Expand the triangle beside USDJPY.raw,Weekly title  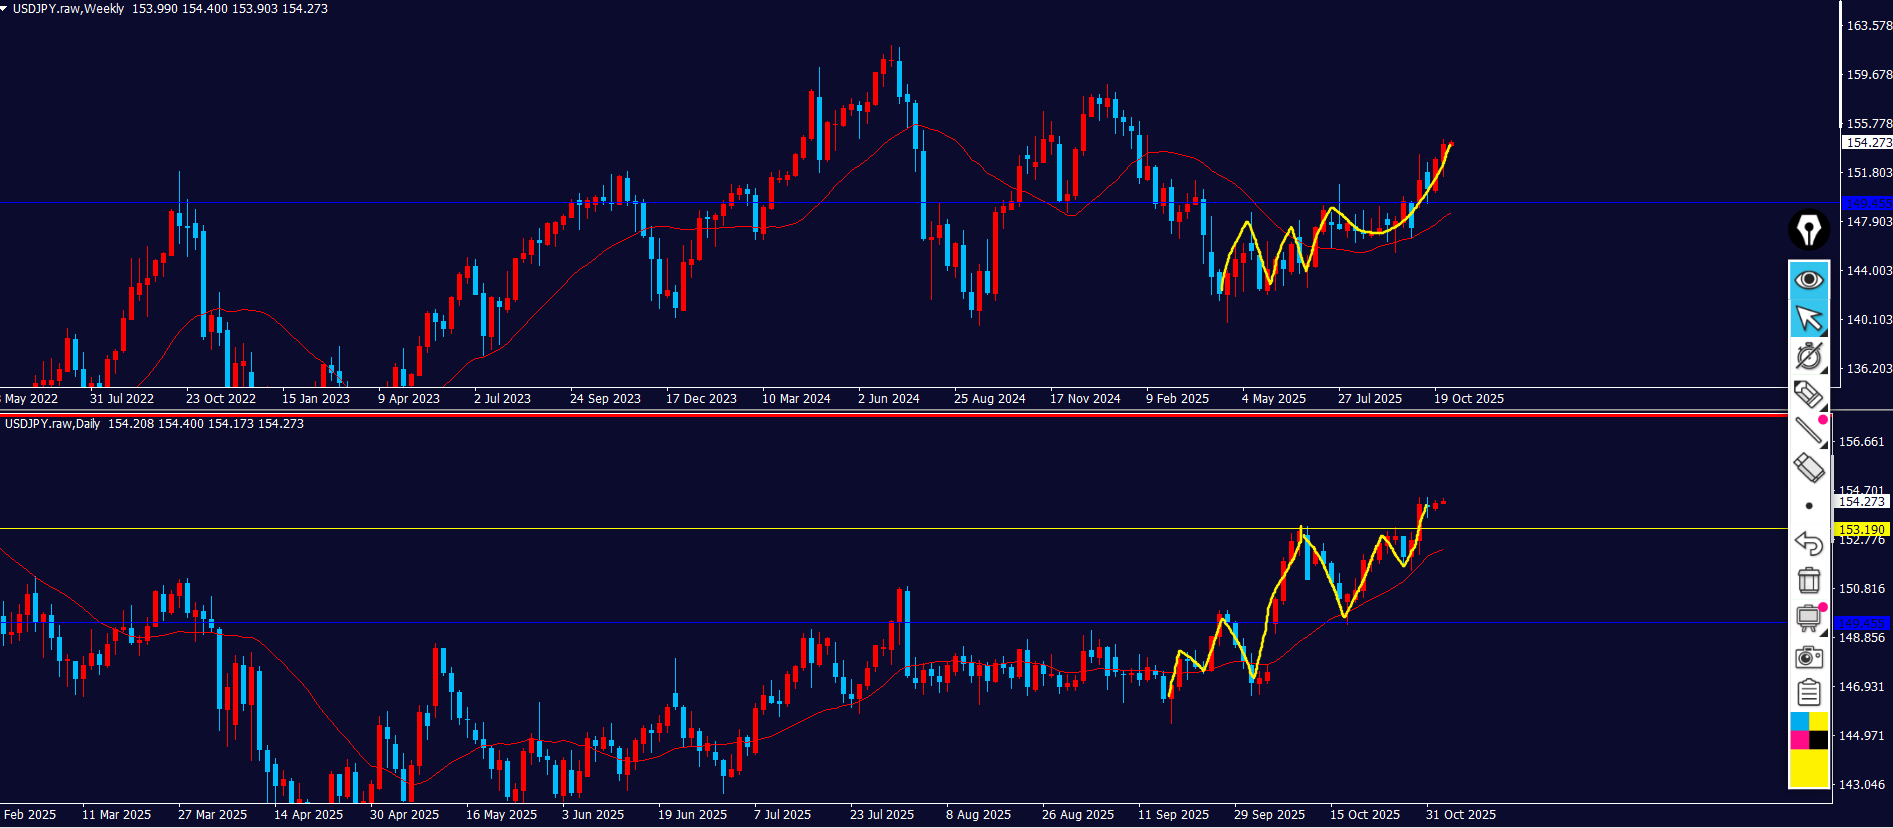pyautogui.click(x=4, y=8)
